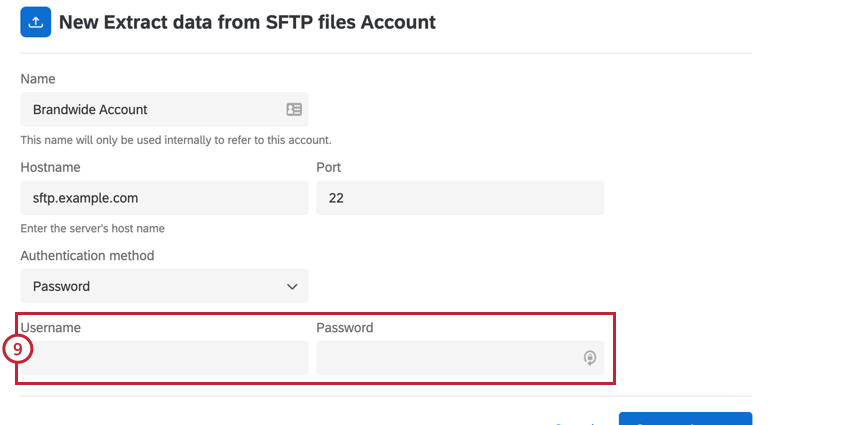Click the Hostname label text

(50, 167)
